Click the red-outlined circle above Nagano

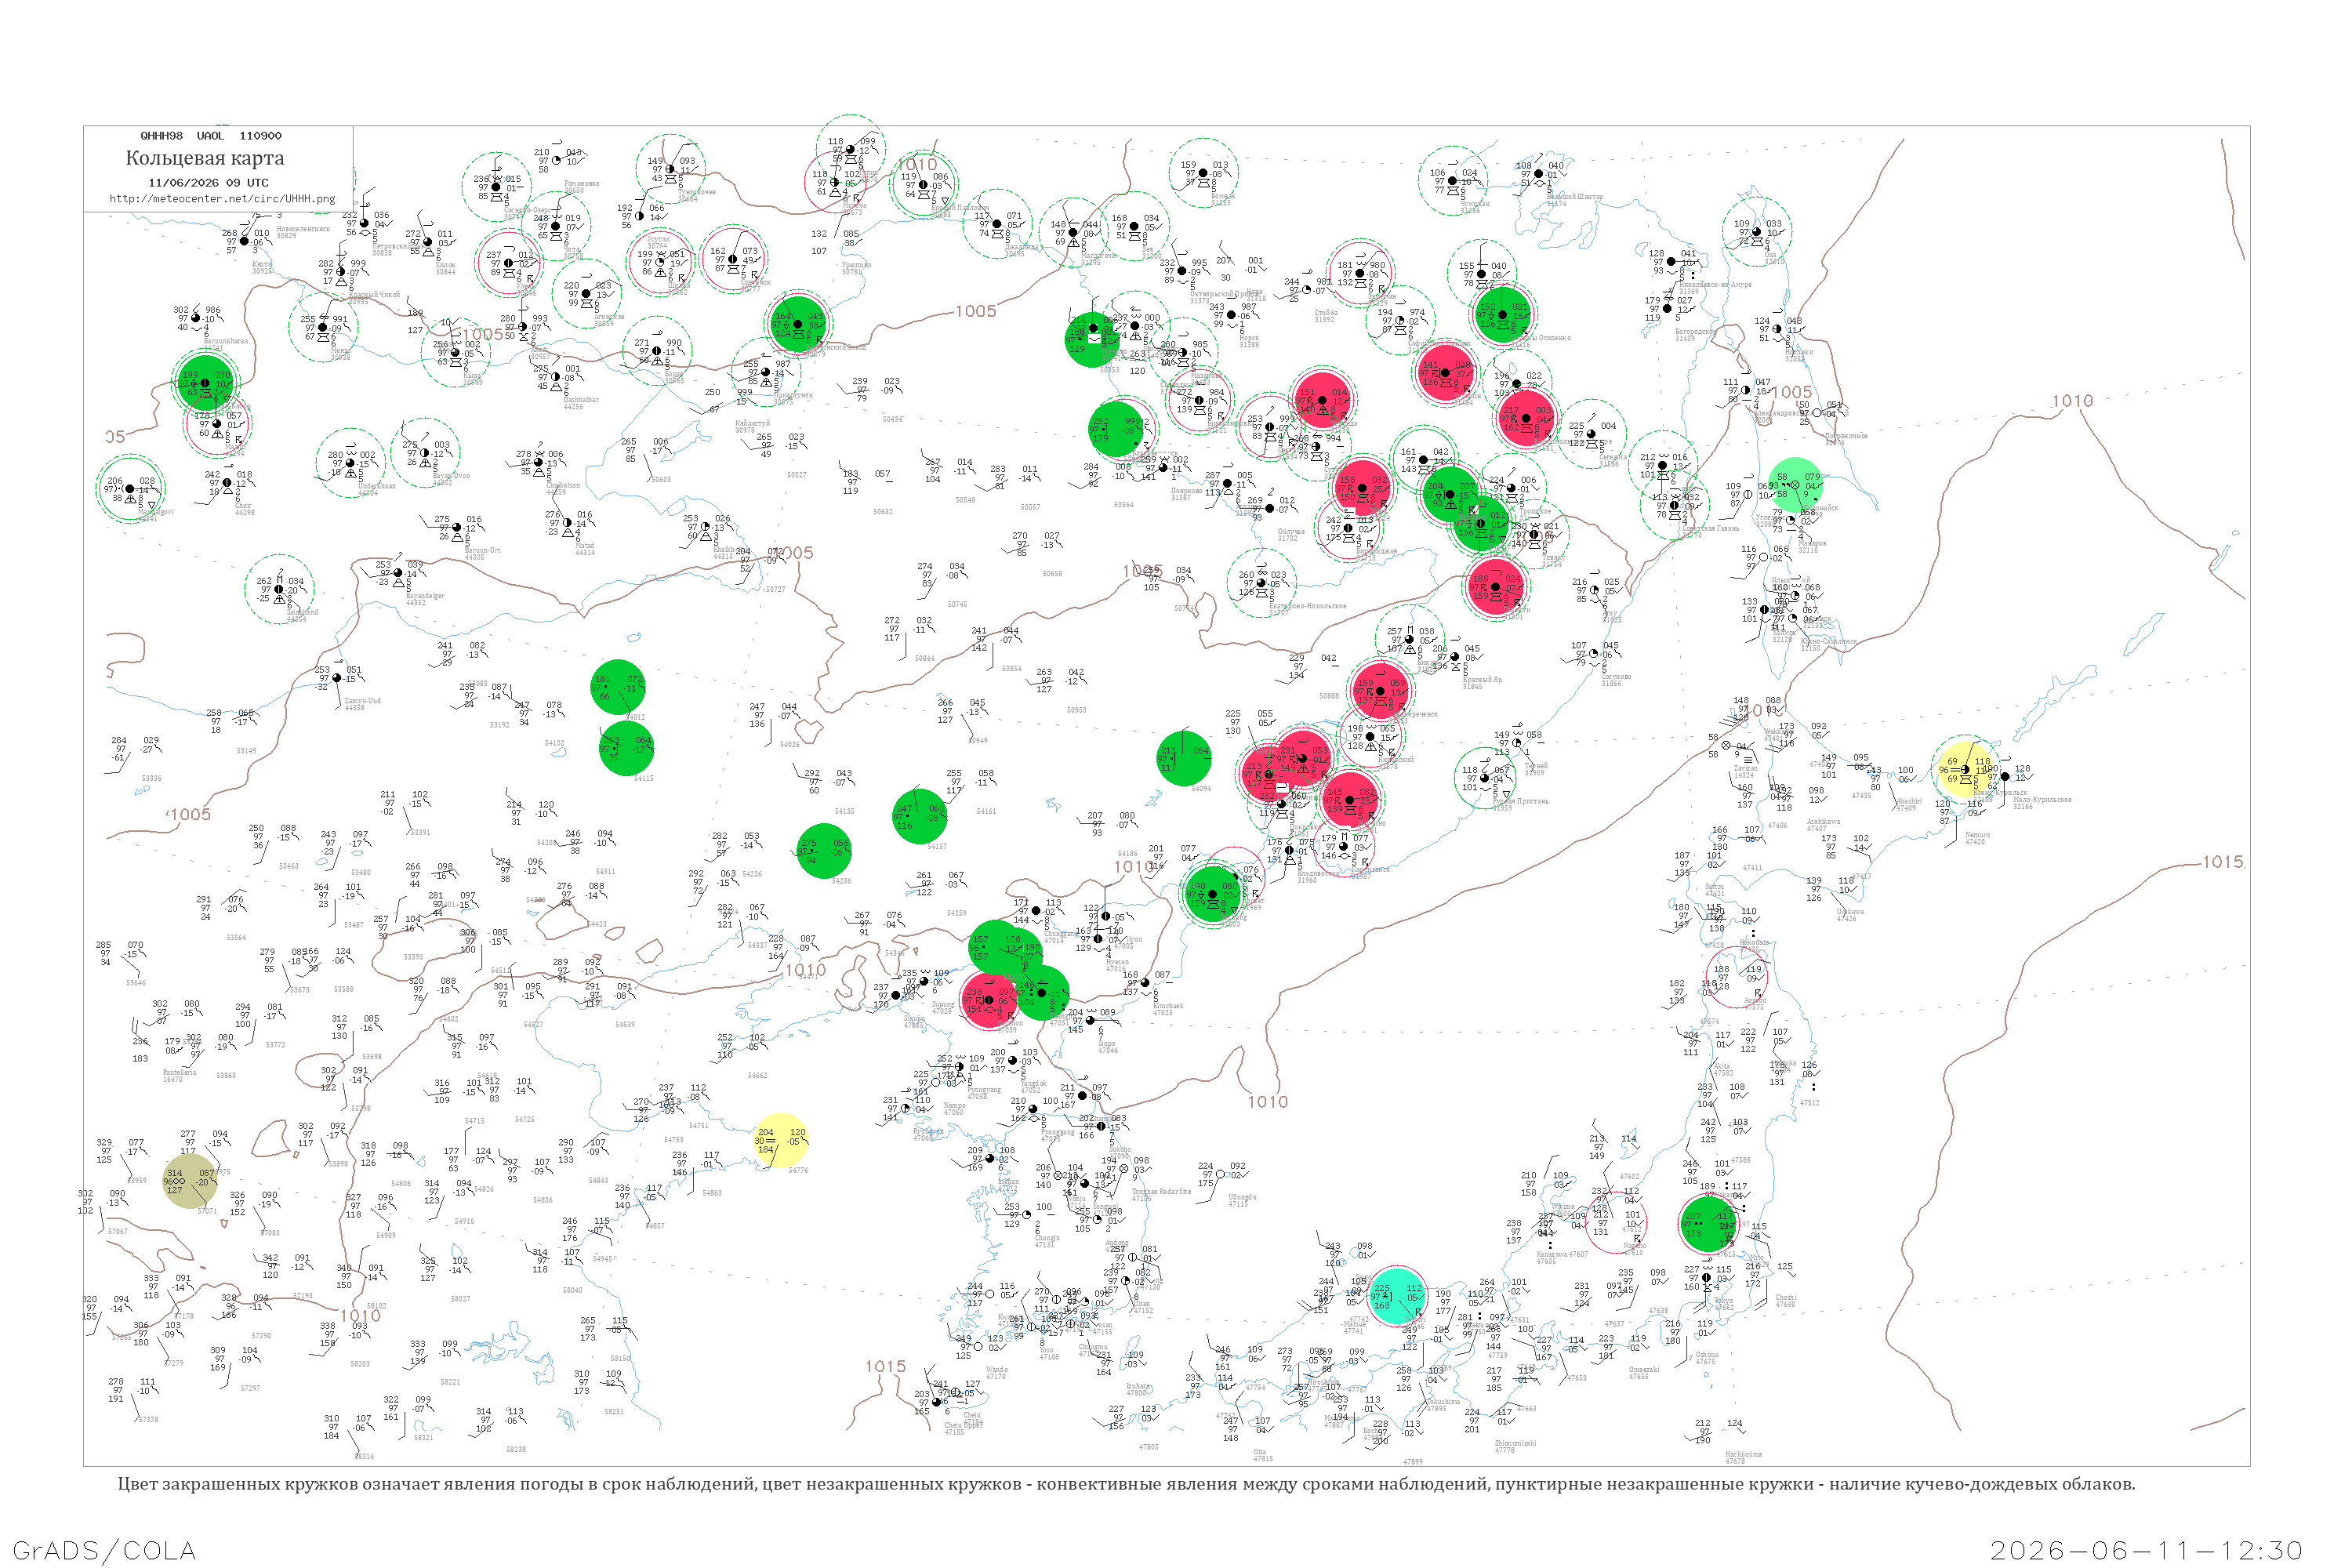1616,1222
